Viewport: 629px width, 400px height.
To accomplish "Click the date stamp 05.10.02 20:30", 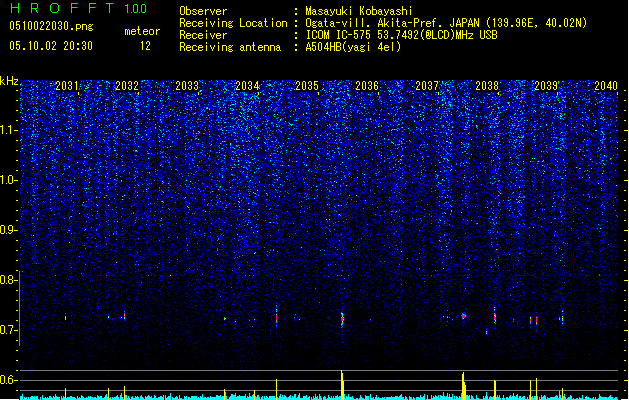I will pyautogui.click(x=51, y=46).
